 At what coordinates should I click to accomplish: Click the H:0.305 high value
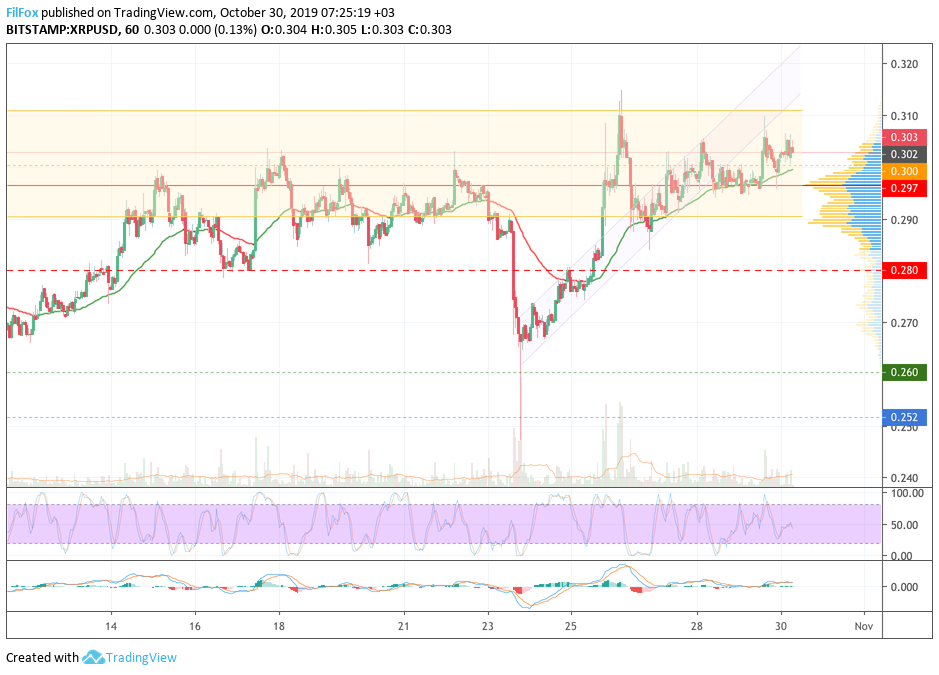point(334,30)
